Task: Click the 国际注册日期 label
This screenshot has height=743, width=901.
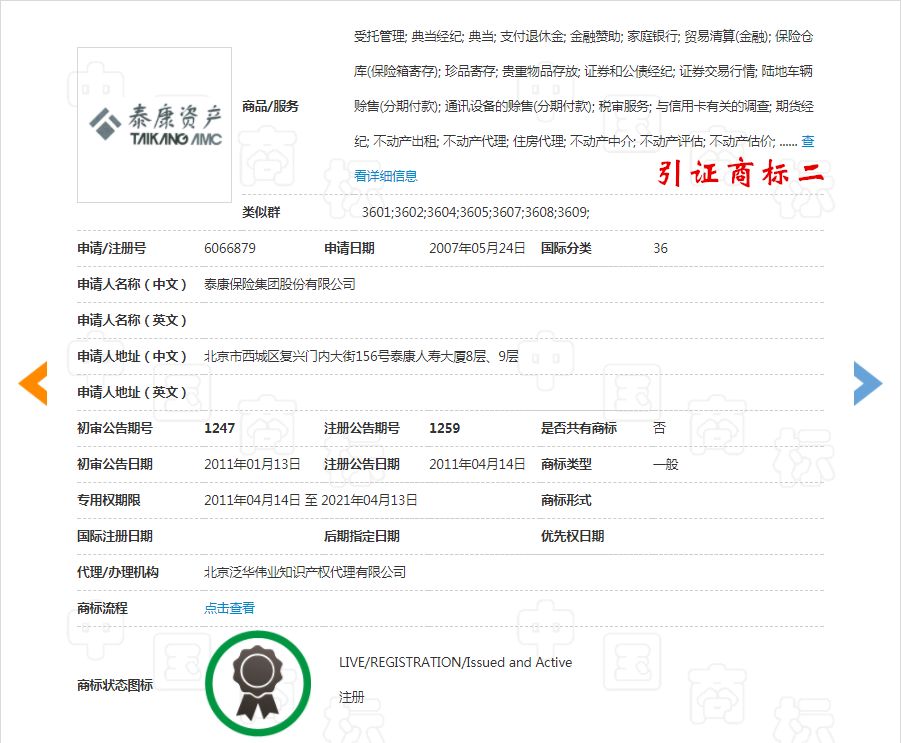Action: 115,536
